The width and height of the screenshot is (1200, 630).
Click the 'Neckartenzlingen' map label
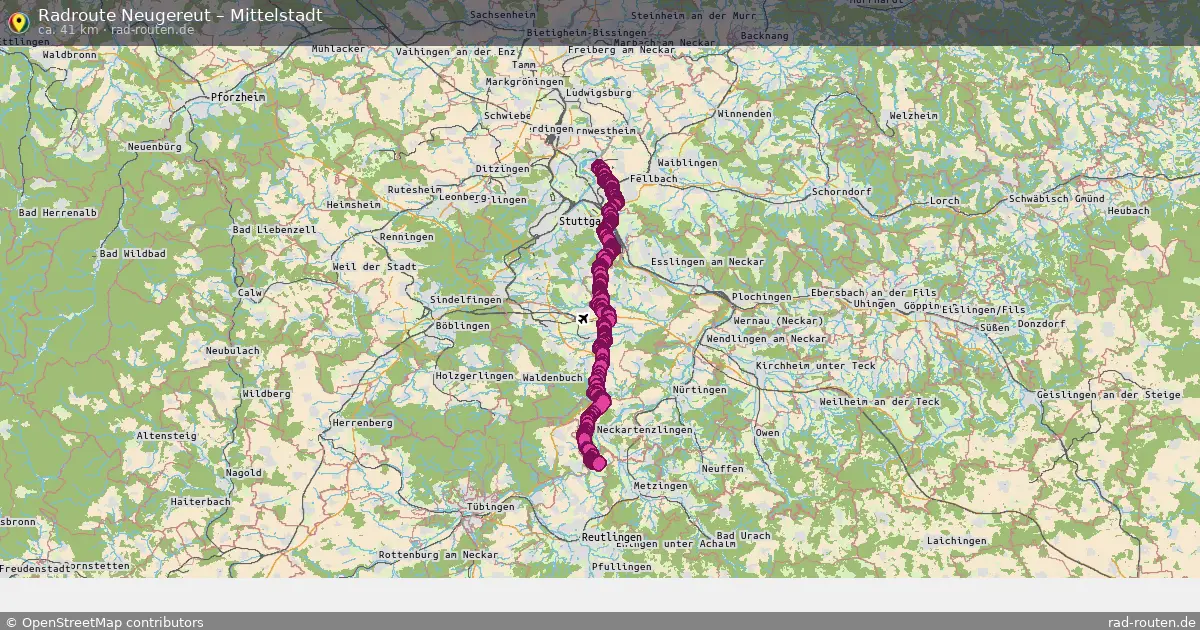644,430
